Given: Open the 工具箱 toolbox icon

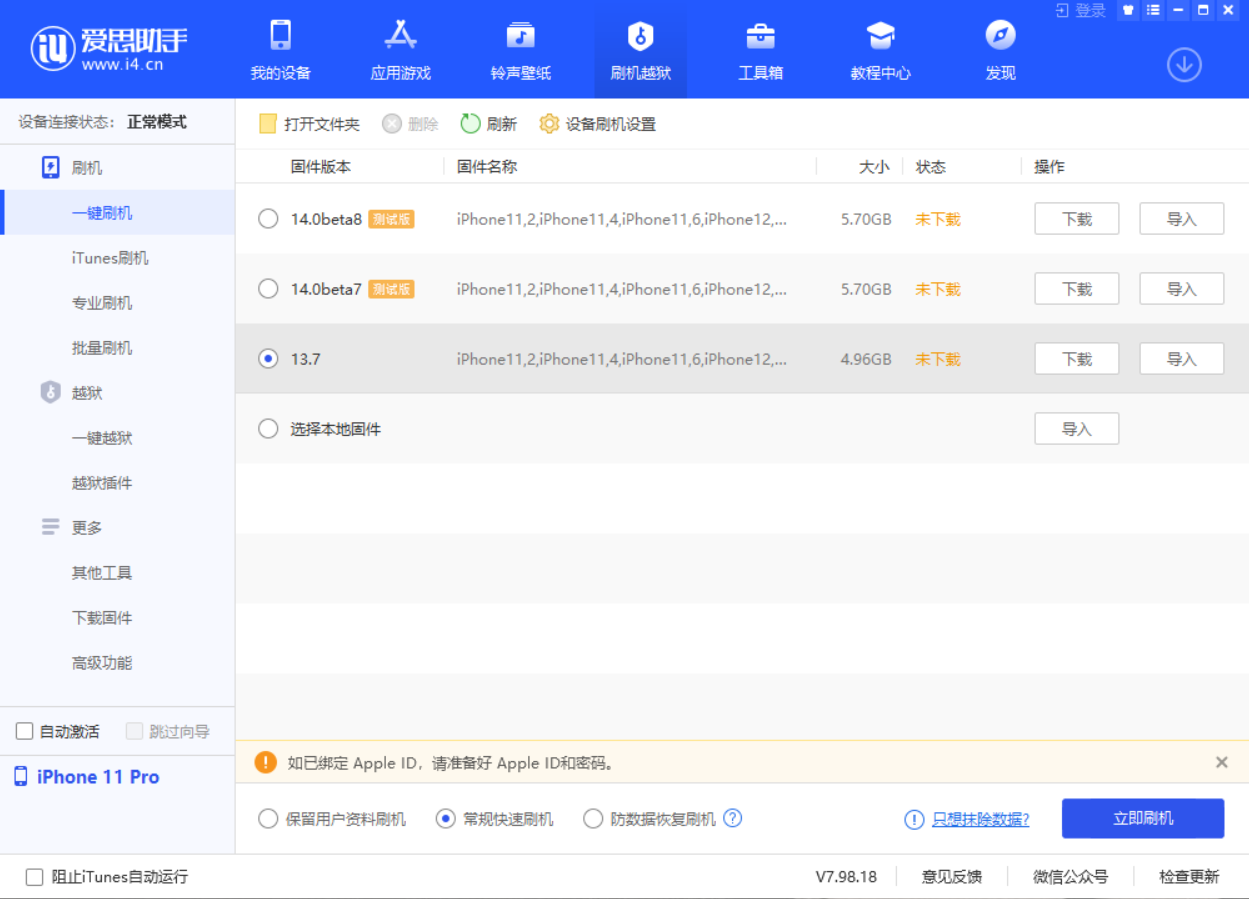Looking at the screenshot, I should coord(760,37).
